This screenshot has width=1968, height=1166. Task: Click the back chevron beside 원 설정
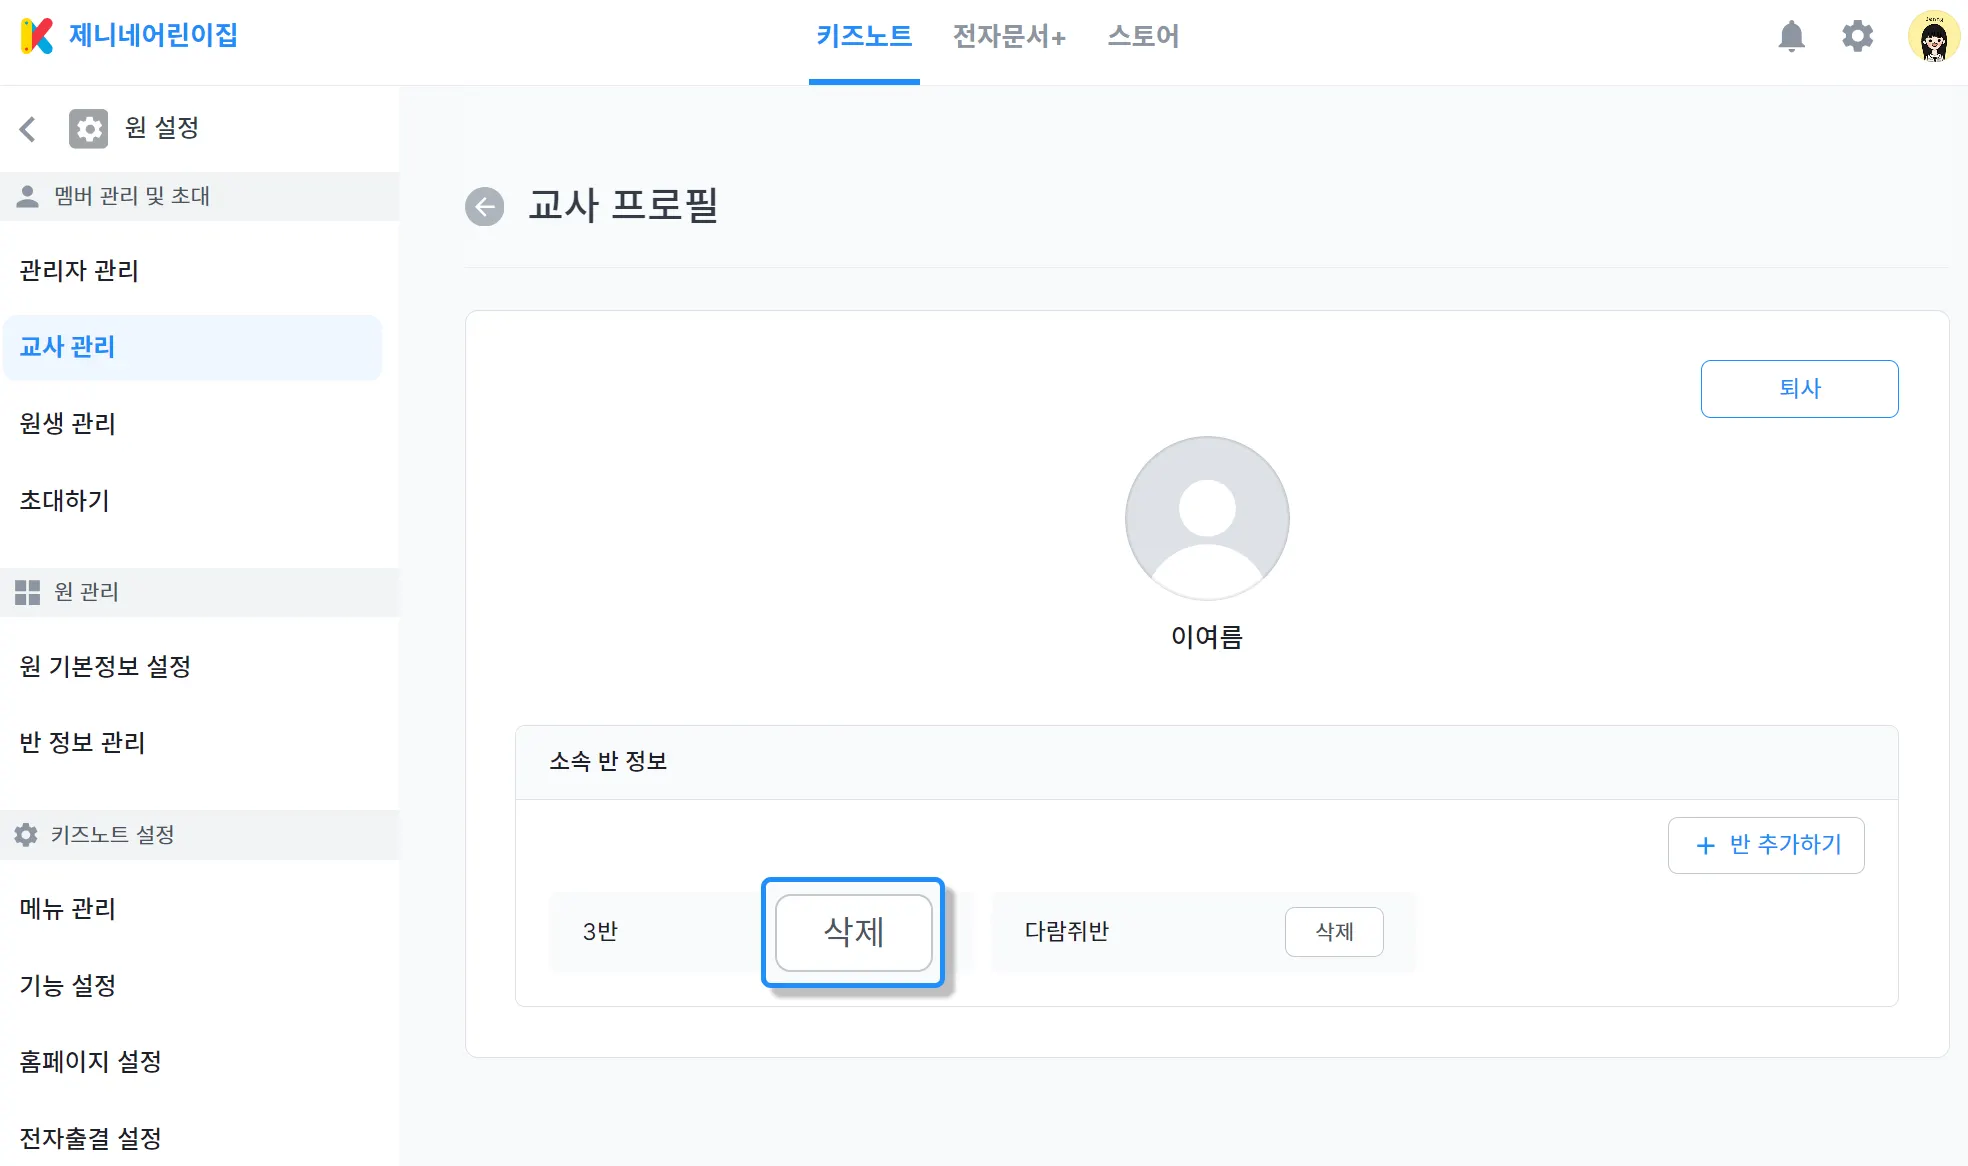click(x=28, y=128)
